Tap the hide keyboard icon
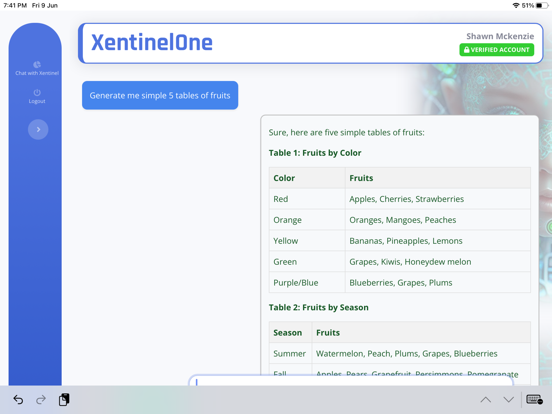The height and width of the screenshot is (414, 552). pos(534,400)
